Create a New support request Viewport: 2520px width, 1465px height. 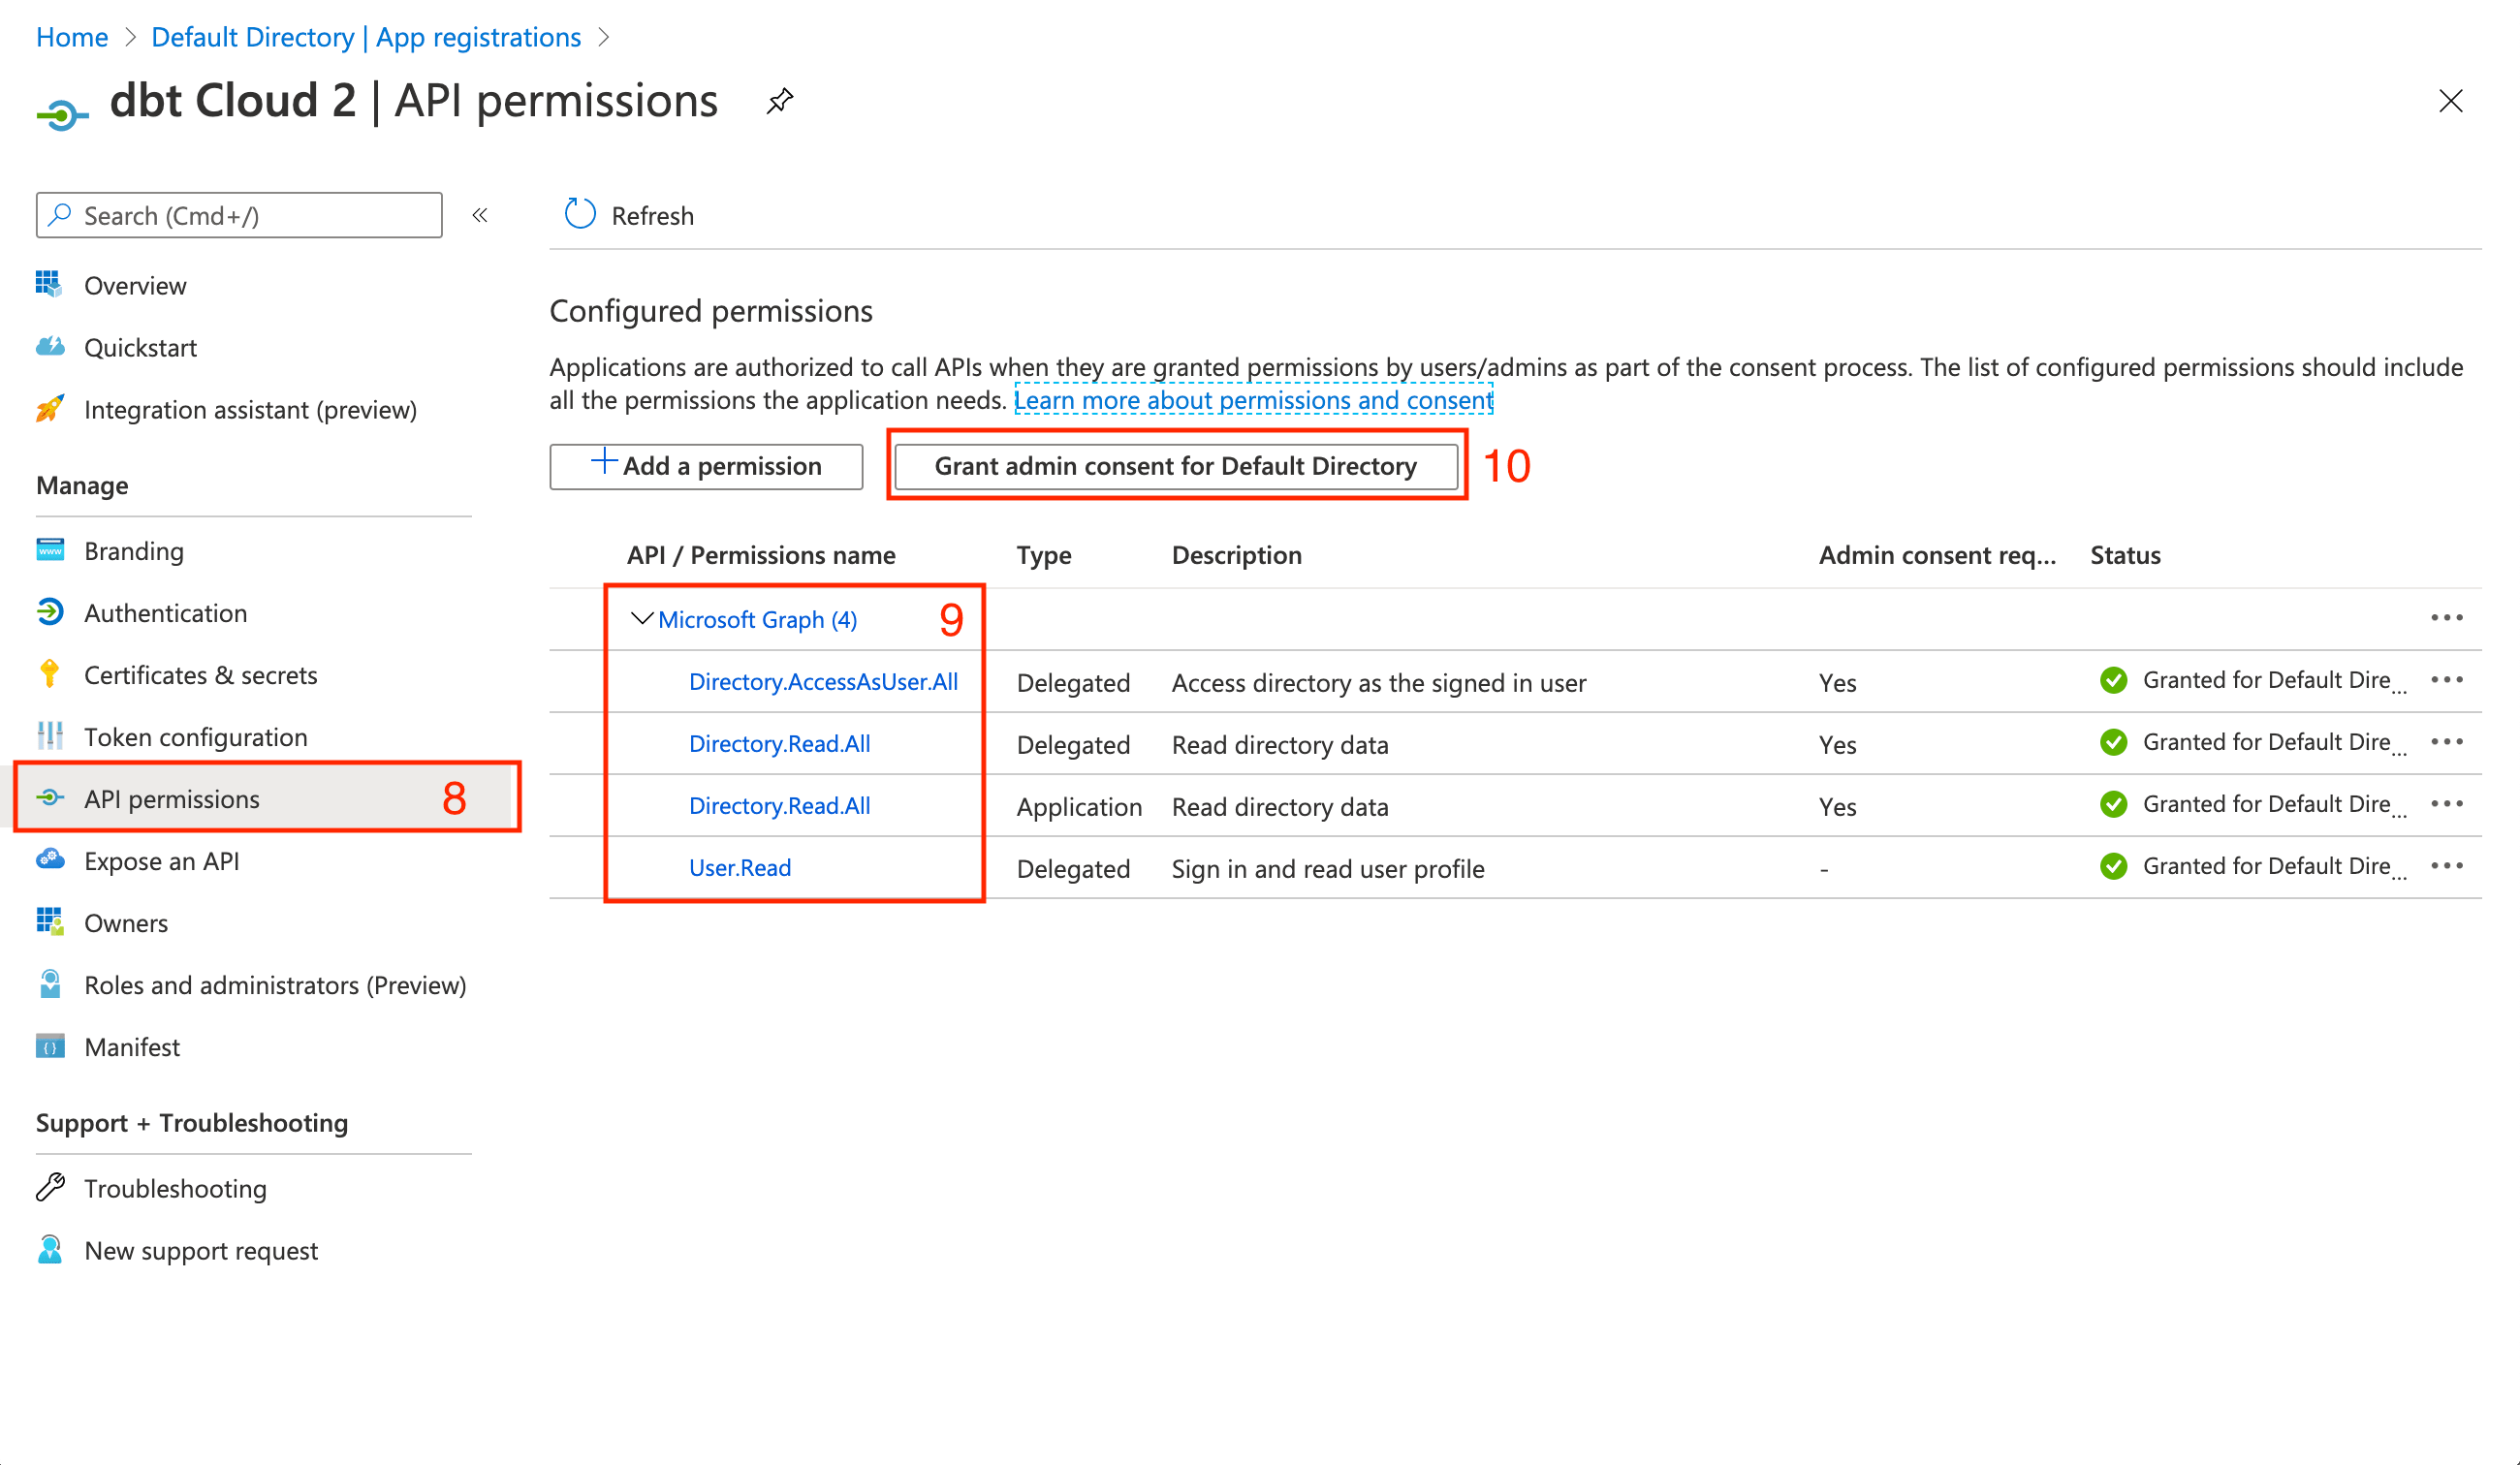tap(201, 1250)
